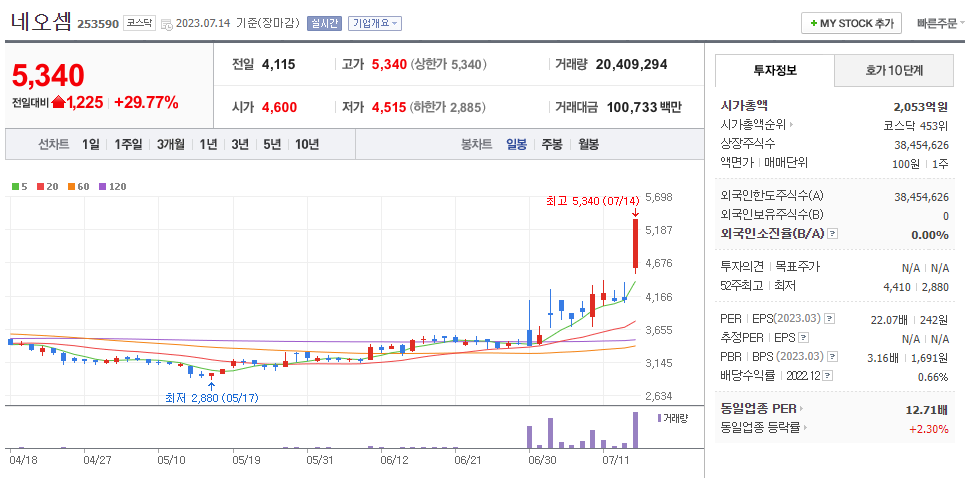Select the 3개월 line chart period
Viewport: 971px width, 478px height.
point(171,144)
